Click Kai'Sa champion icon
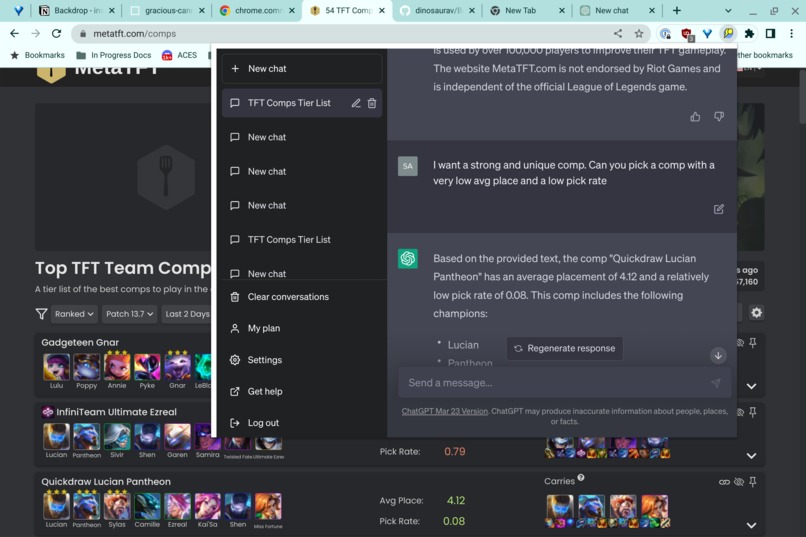Image resolution: width=806 pixels, height=537 pixels. point(208,506)
